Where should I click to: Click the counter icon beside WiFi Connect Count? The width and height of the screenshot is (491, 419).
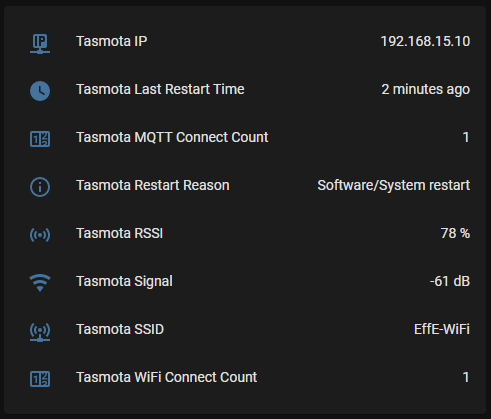point(40,379)
